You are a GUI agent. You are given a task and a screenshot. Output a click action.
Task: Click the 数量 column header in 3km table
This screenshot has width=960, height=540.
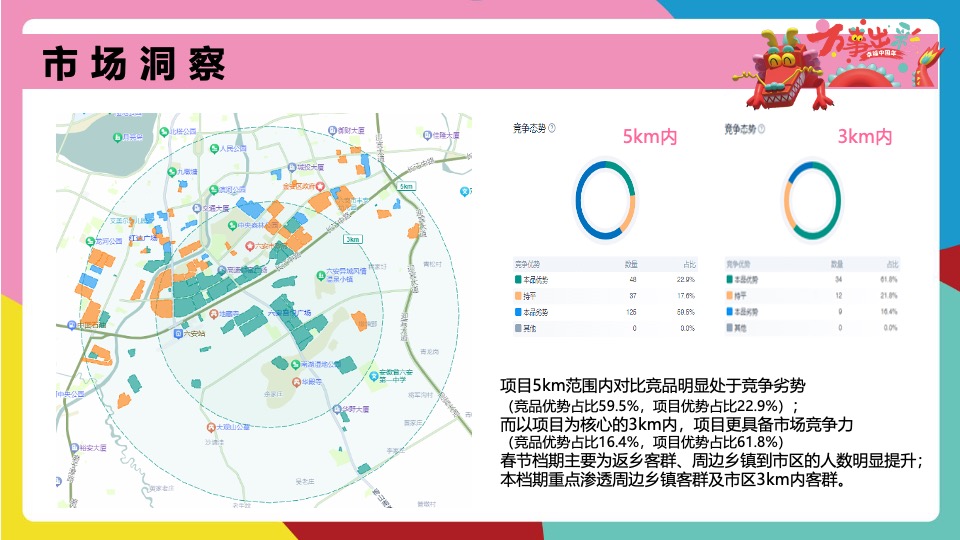837,264
